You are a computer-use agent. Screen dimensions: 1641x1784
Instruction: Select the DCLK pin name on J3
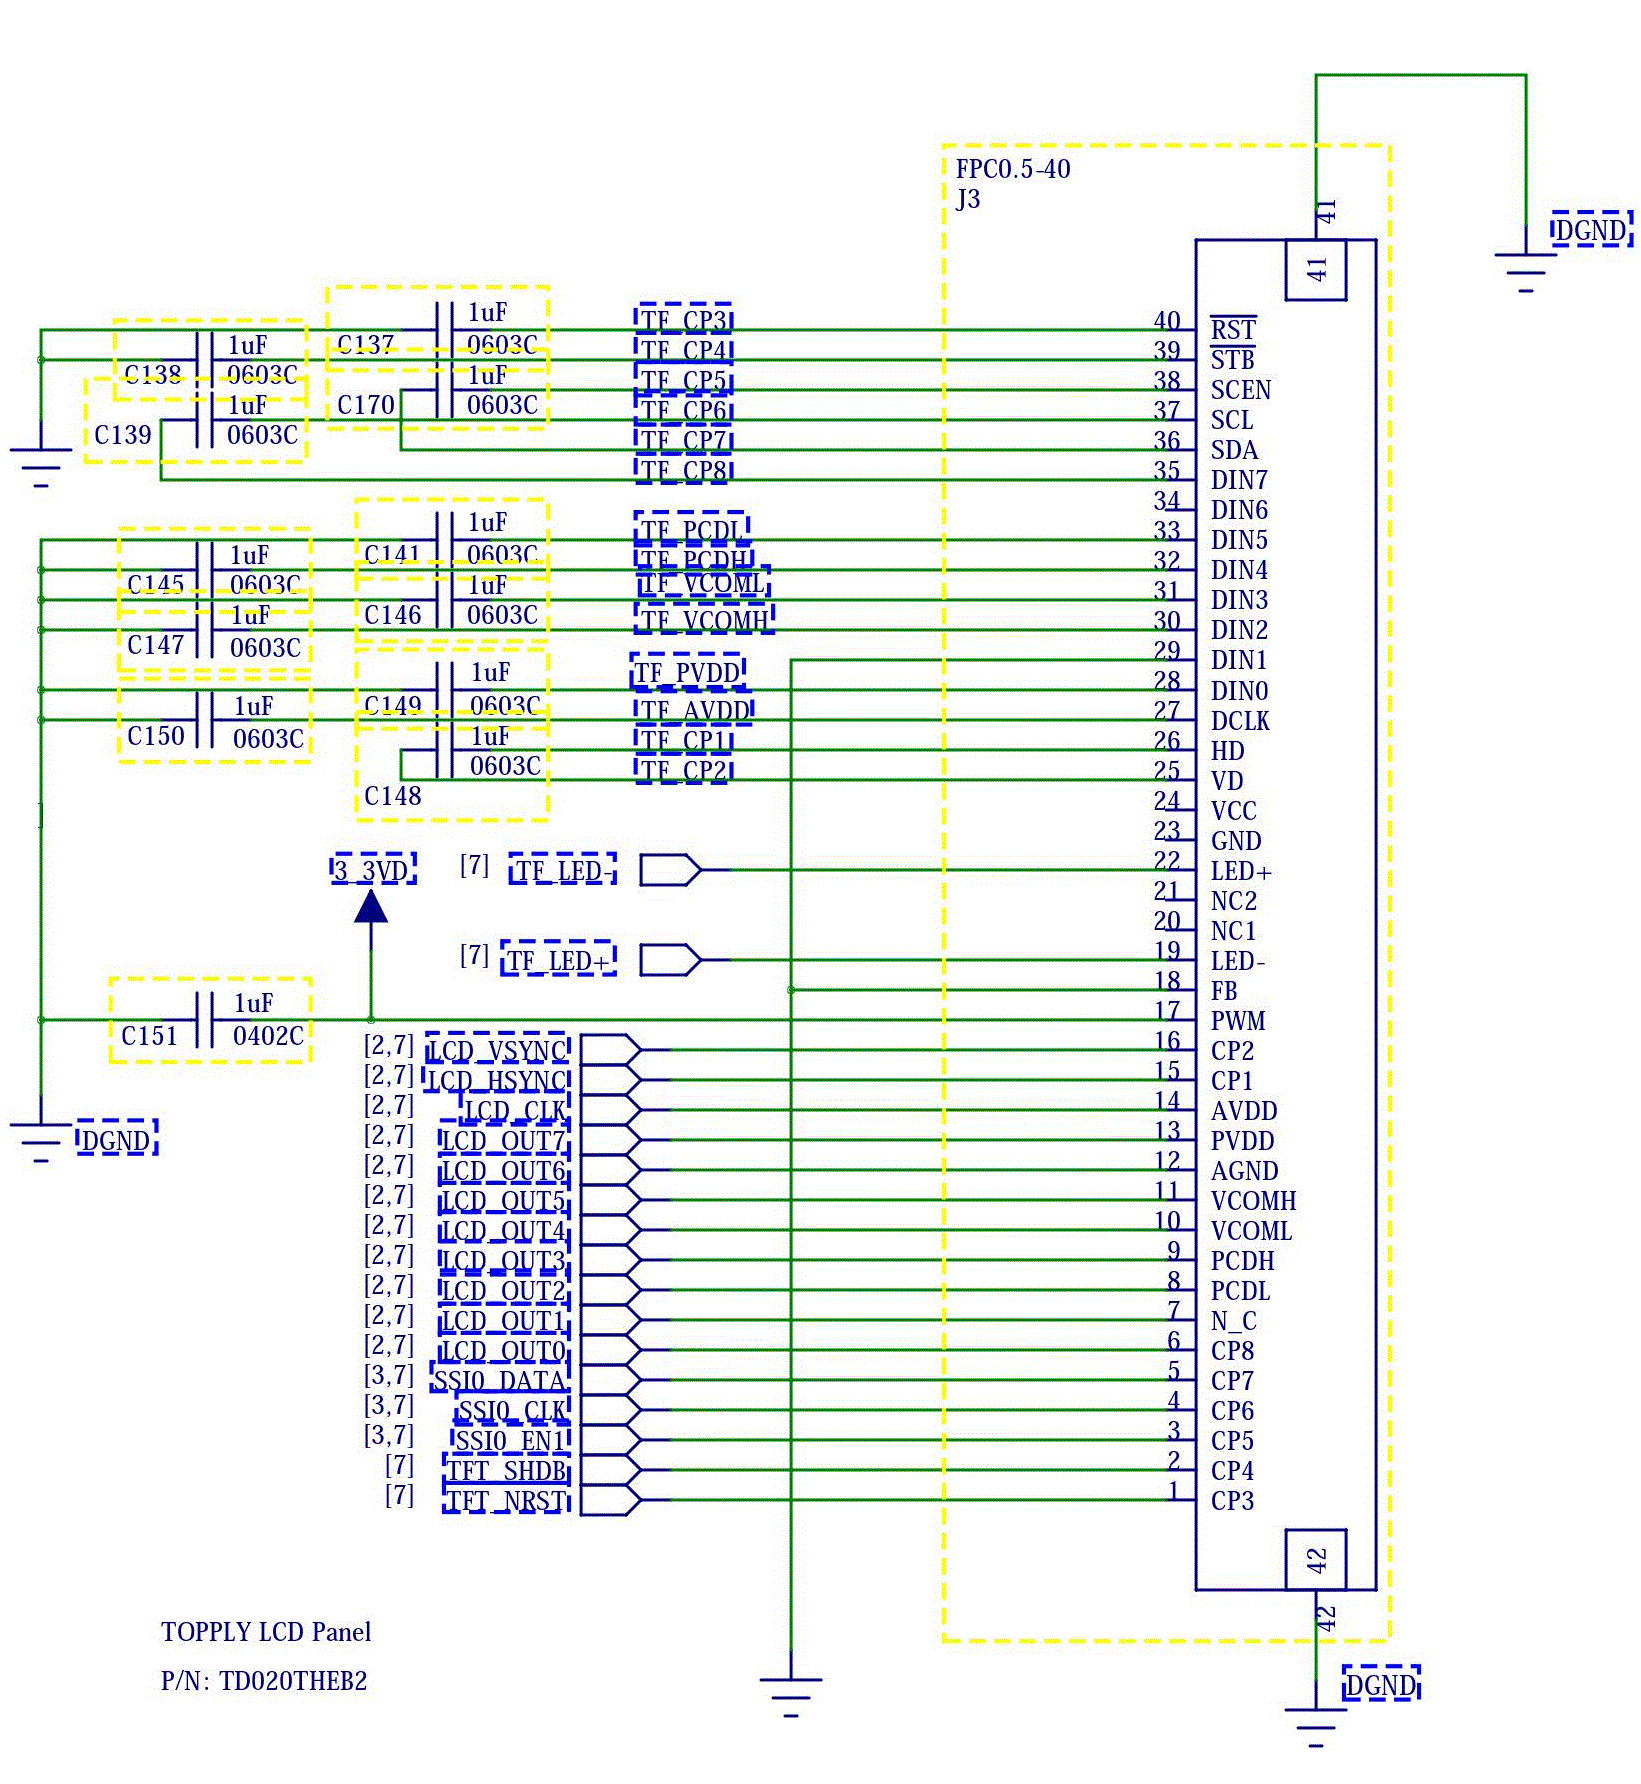click(1240, 721)
